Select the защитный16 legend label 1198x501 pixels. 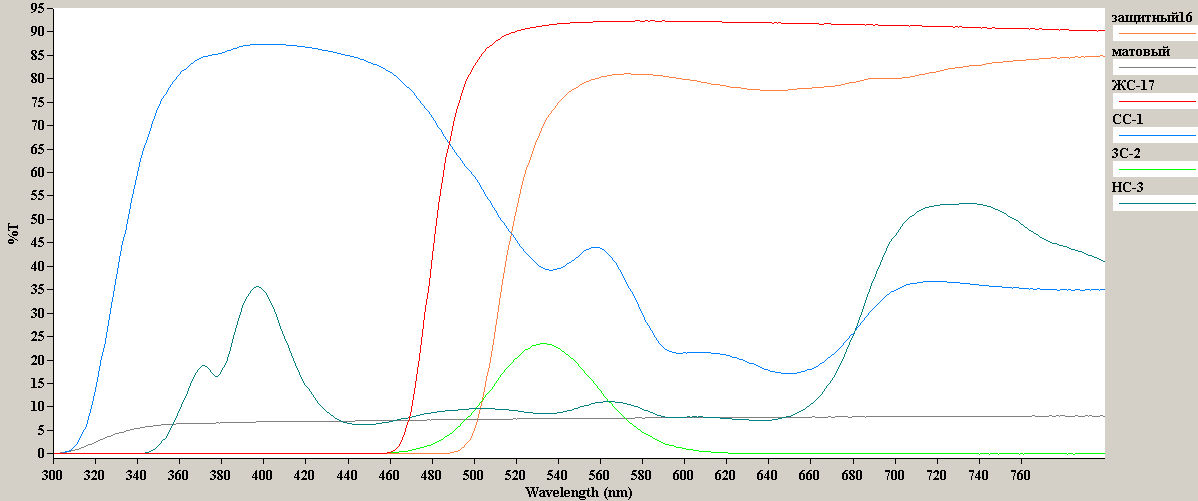(1151, 18)
